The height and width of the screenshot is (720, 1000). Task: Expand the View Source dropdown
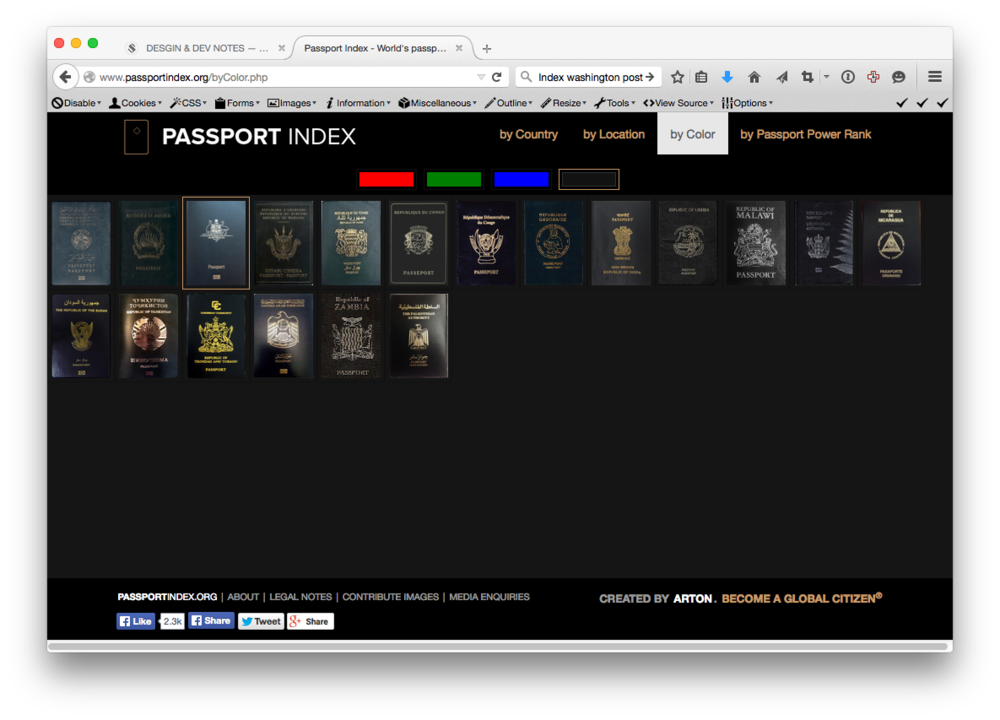coord(678,102)
